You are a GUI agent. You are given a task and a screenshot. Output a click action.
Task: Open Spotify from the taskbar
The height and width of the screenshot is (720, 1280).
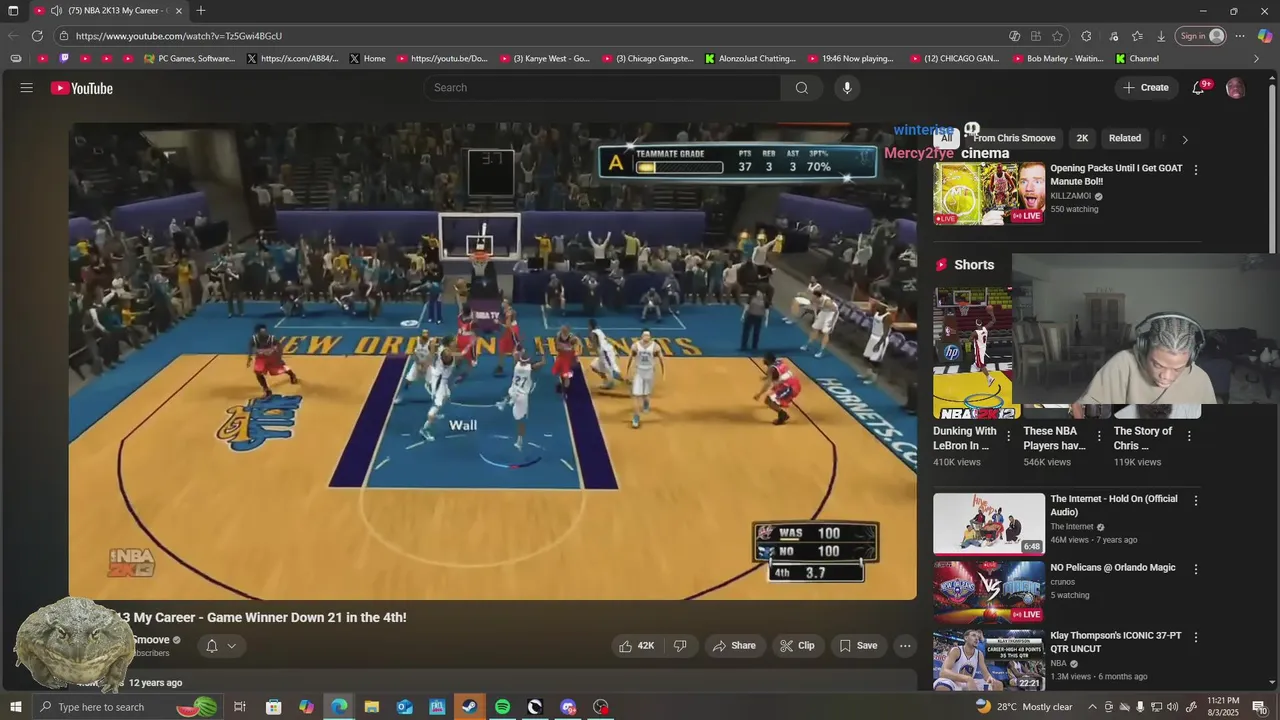[x=503, y=707]
